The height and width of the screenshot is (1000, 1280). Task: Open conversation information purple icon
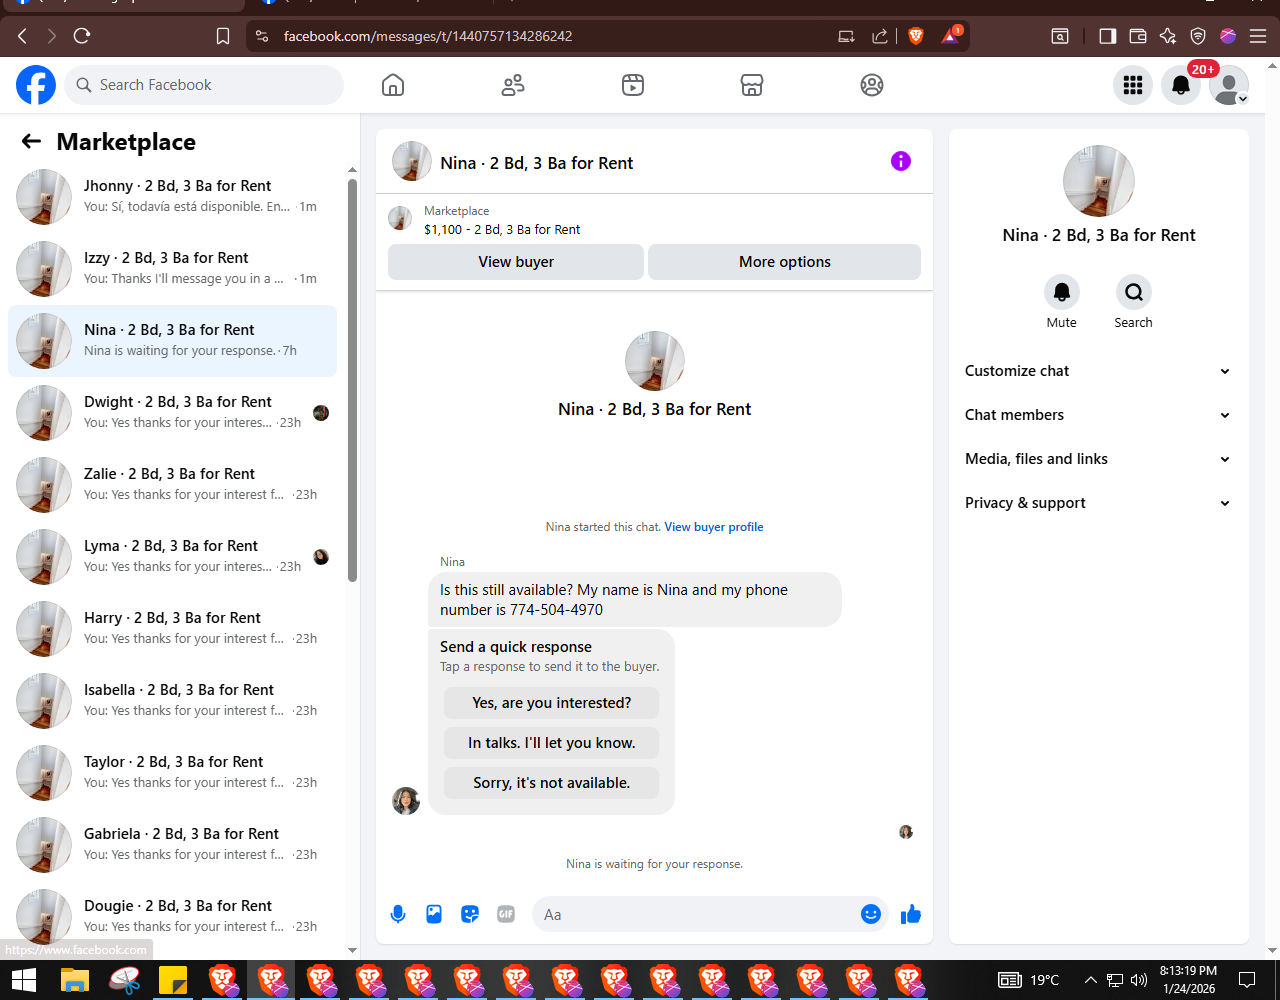(x=901, y=161)
